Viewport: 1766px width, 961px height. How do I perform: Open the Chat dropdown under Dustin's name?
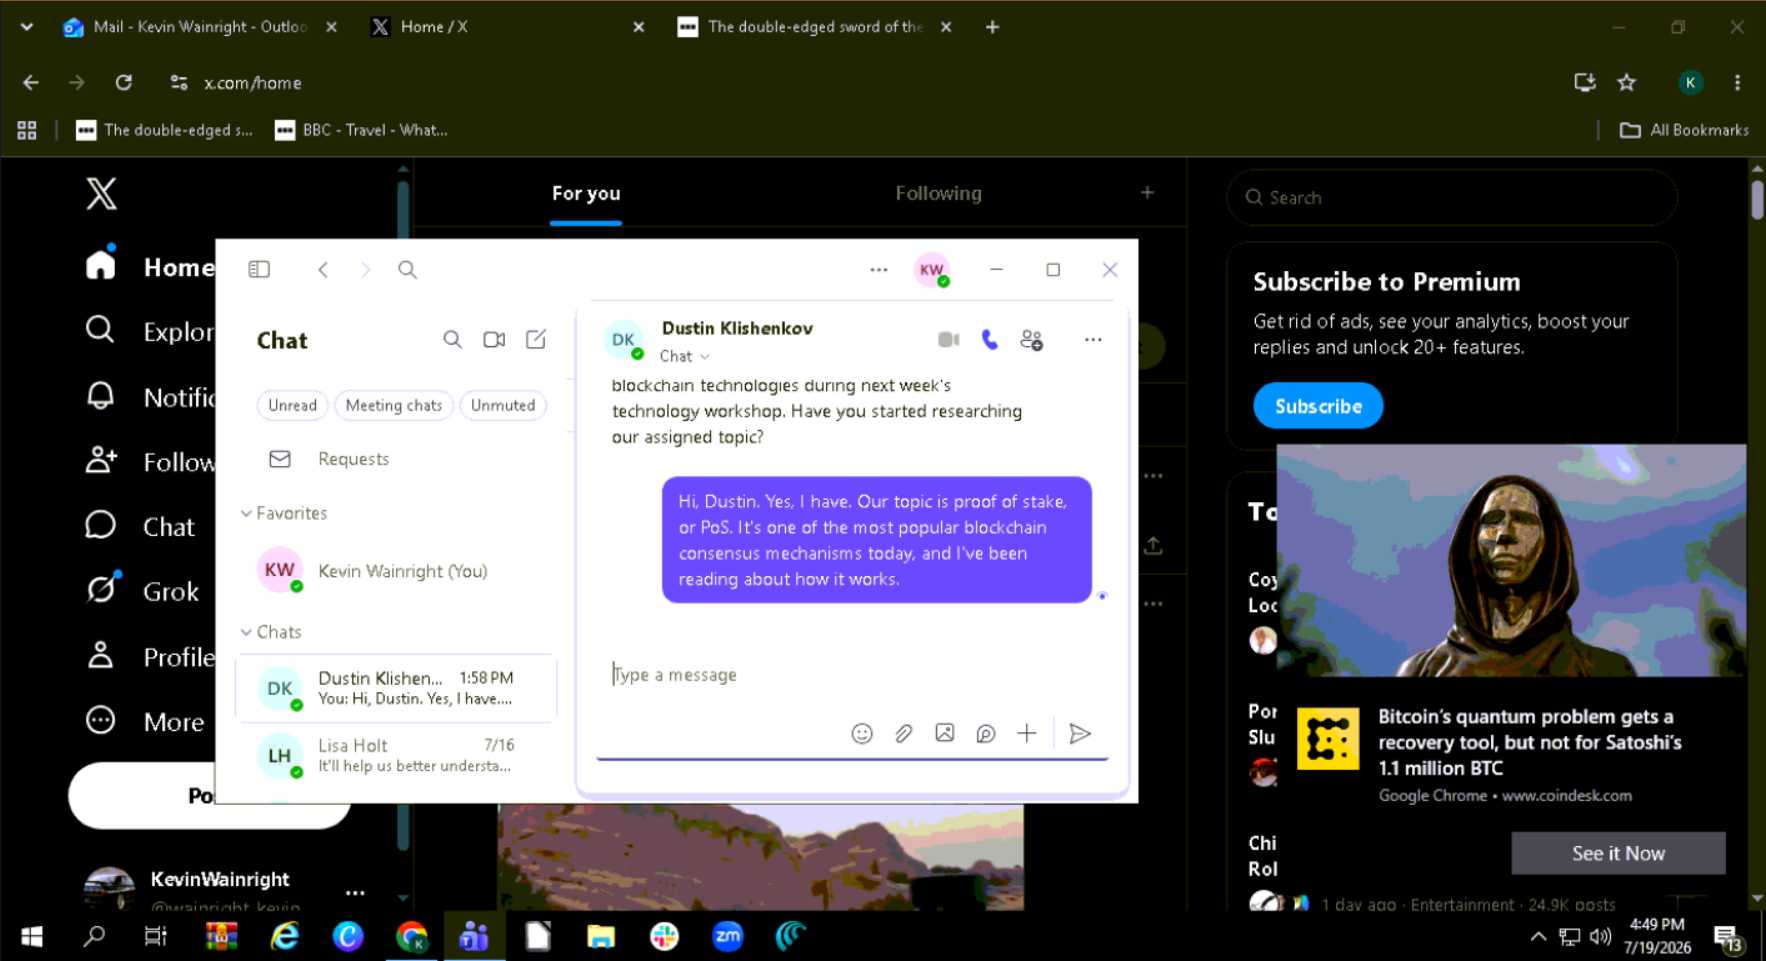point(685,356)
